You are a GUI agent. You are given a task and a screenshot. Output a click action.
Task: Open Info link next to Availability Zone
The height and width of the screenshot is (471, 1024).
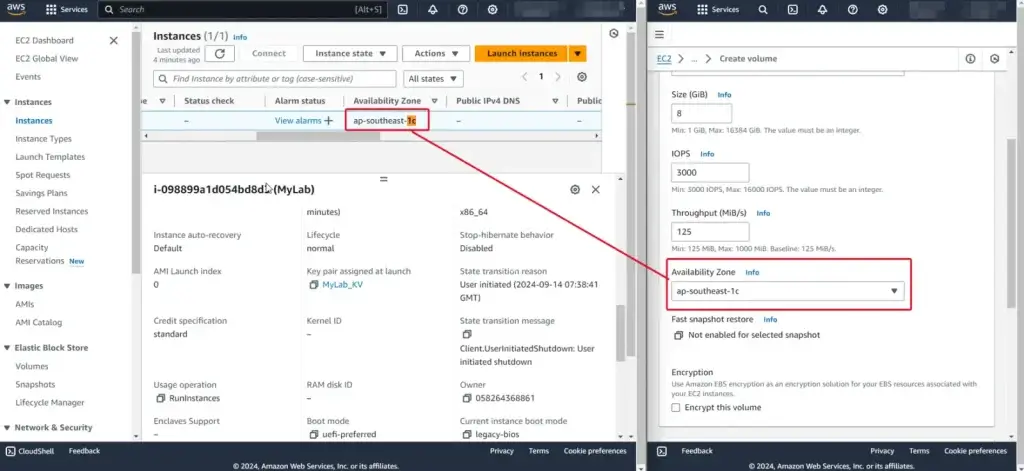coord(752,272)
